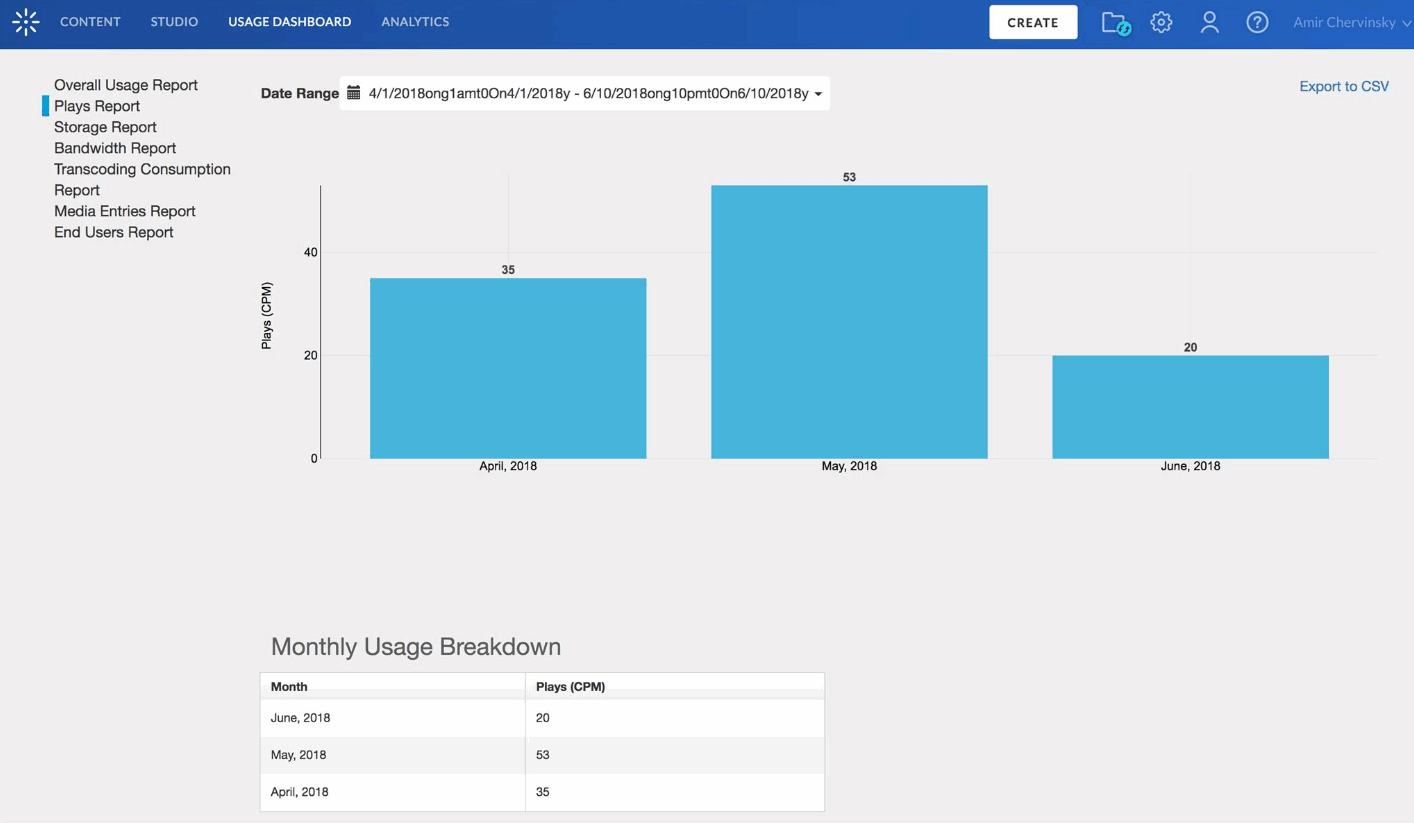Switch to the Content tab
Viewport: 1414px width, 823px height.
click(x=90, y=22)
